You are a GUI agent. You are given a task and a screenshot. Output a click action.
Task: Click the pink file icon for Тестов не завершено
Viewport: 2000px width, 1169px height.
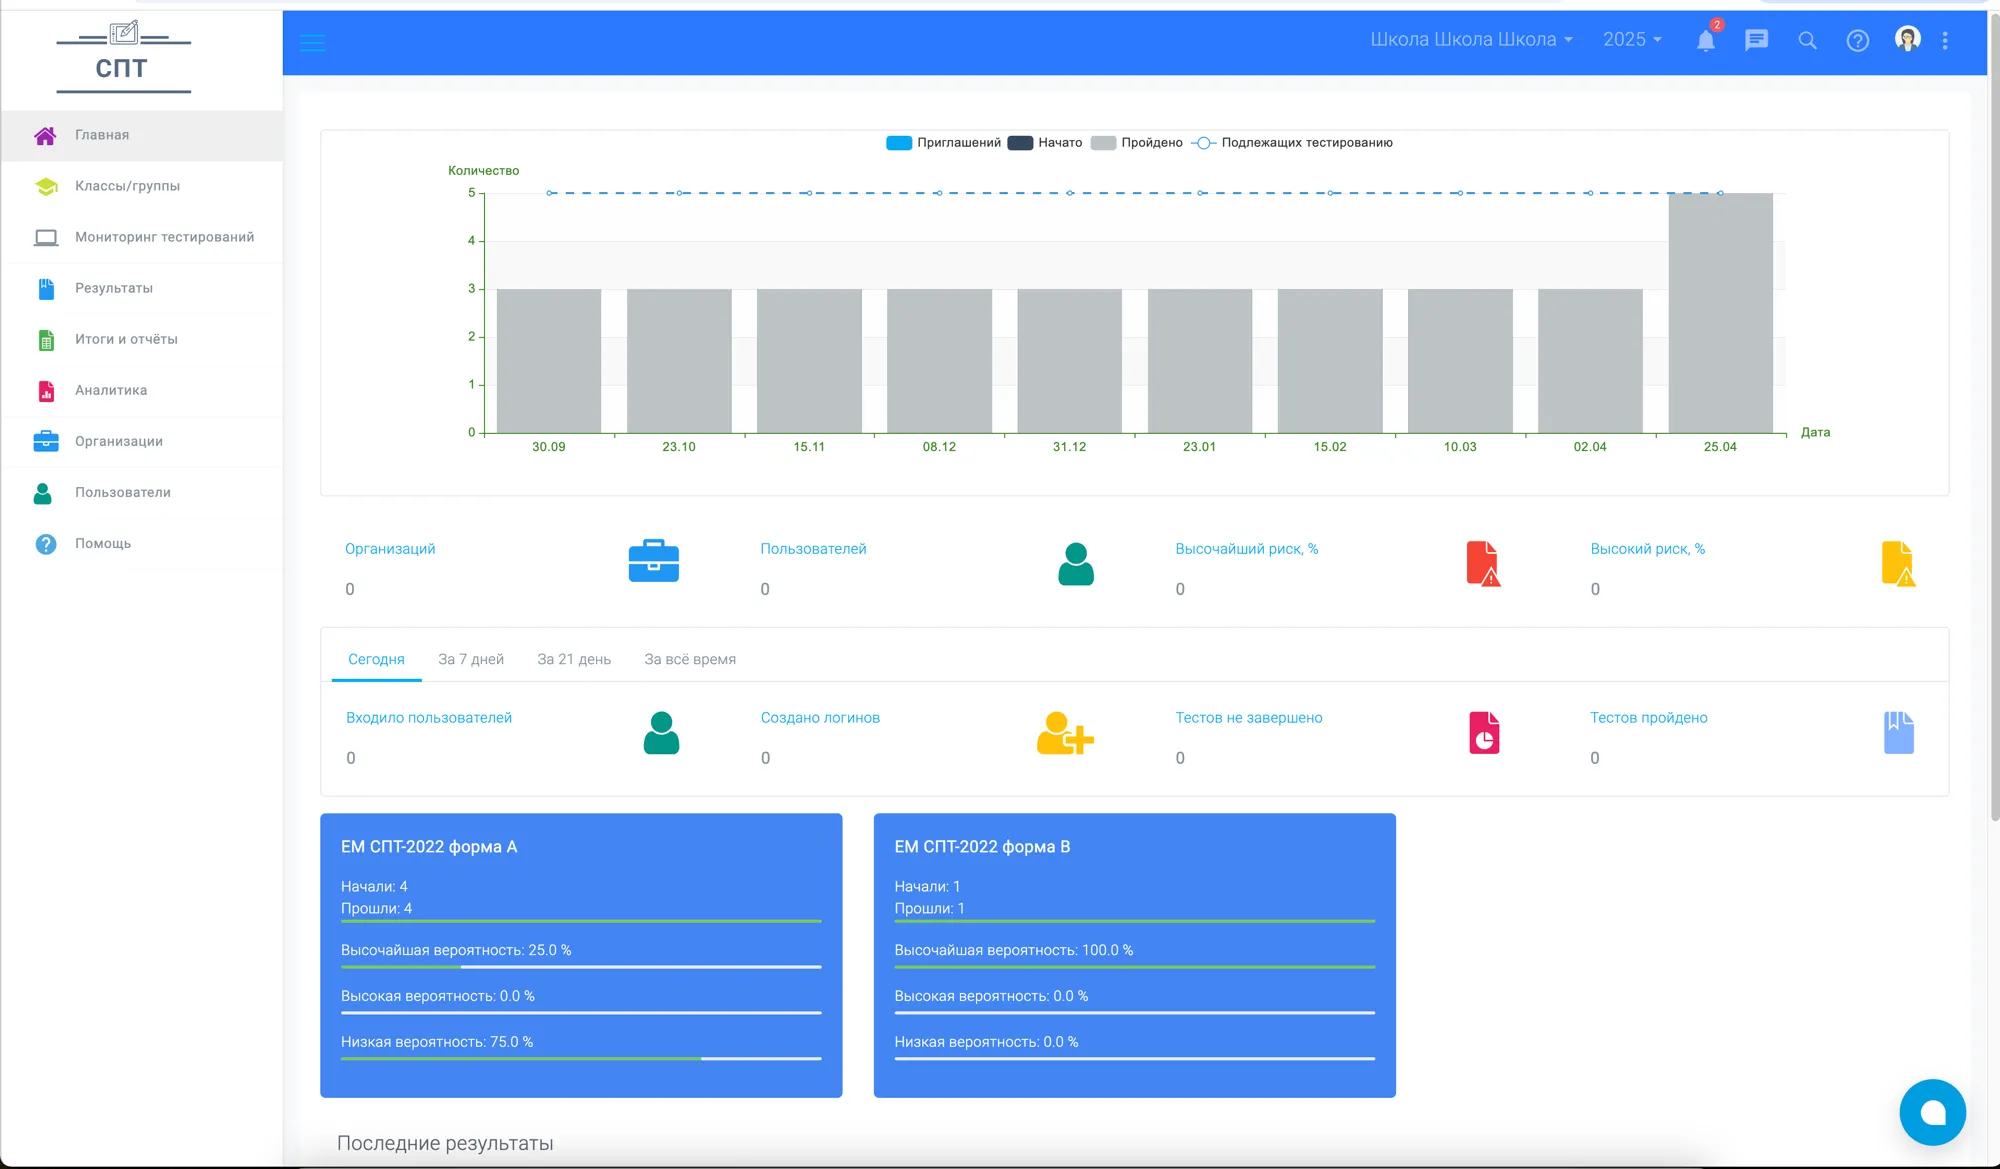tap(1484, 733)
